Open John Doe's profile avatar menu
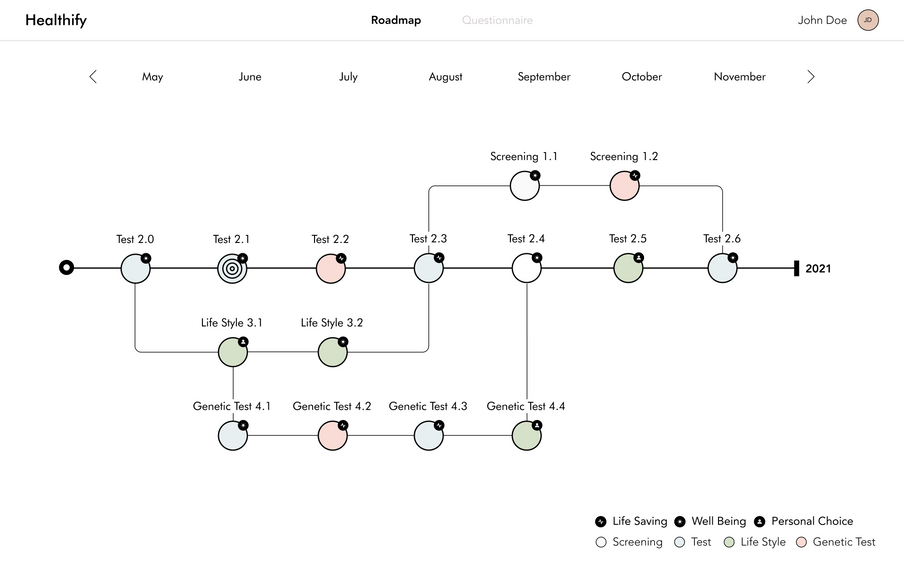 click(868, 20)
